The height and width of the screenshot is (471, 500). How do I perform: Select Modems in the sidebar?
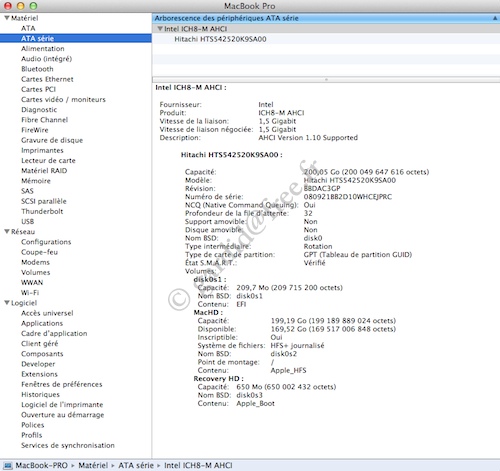(x=35, y=262)
